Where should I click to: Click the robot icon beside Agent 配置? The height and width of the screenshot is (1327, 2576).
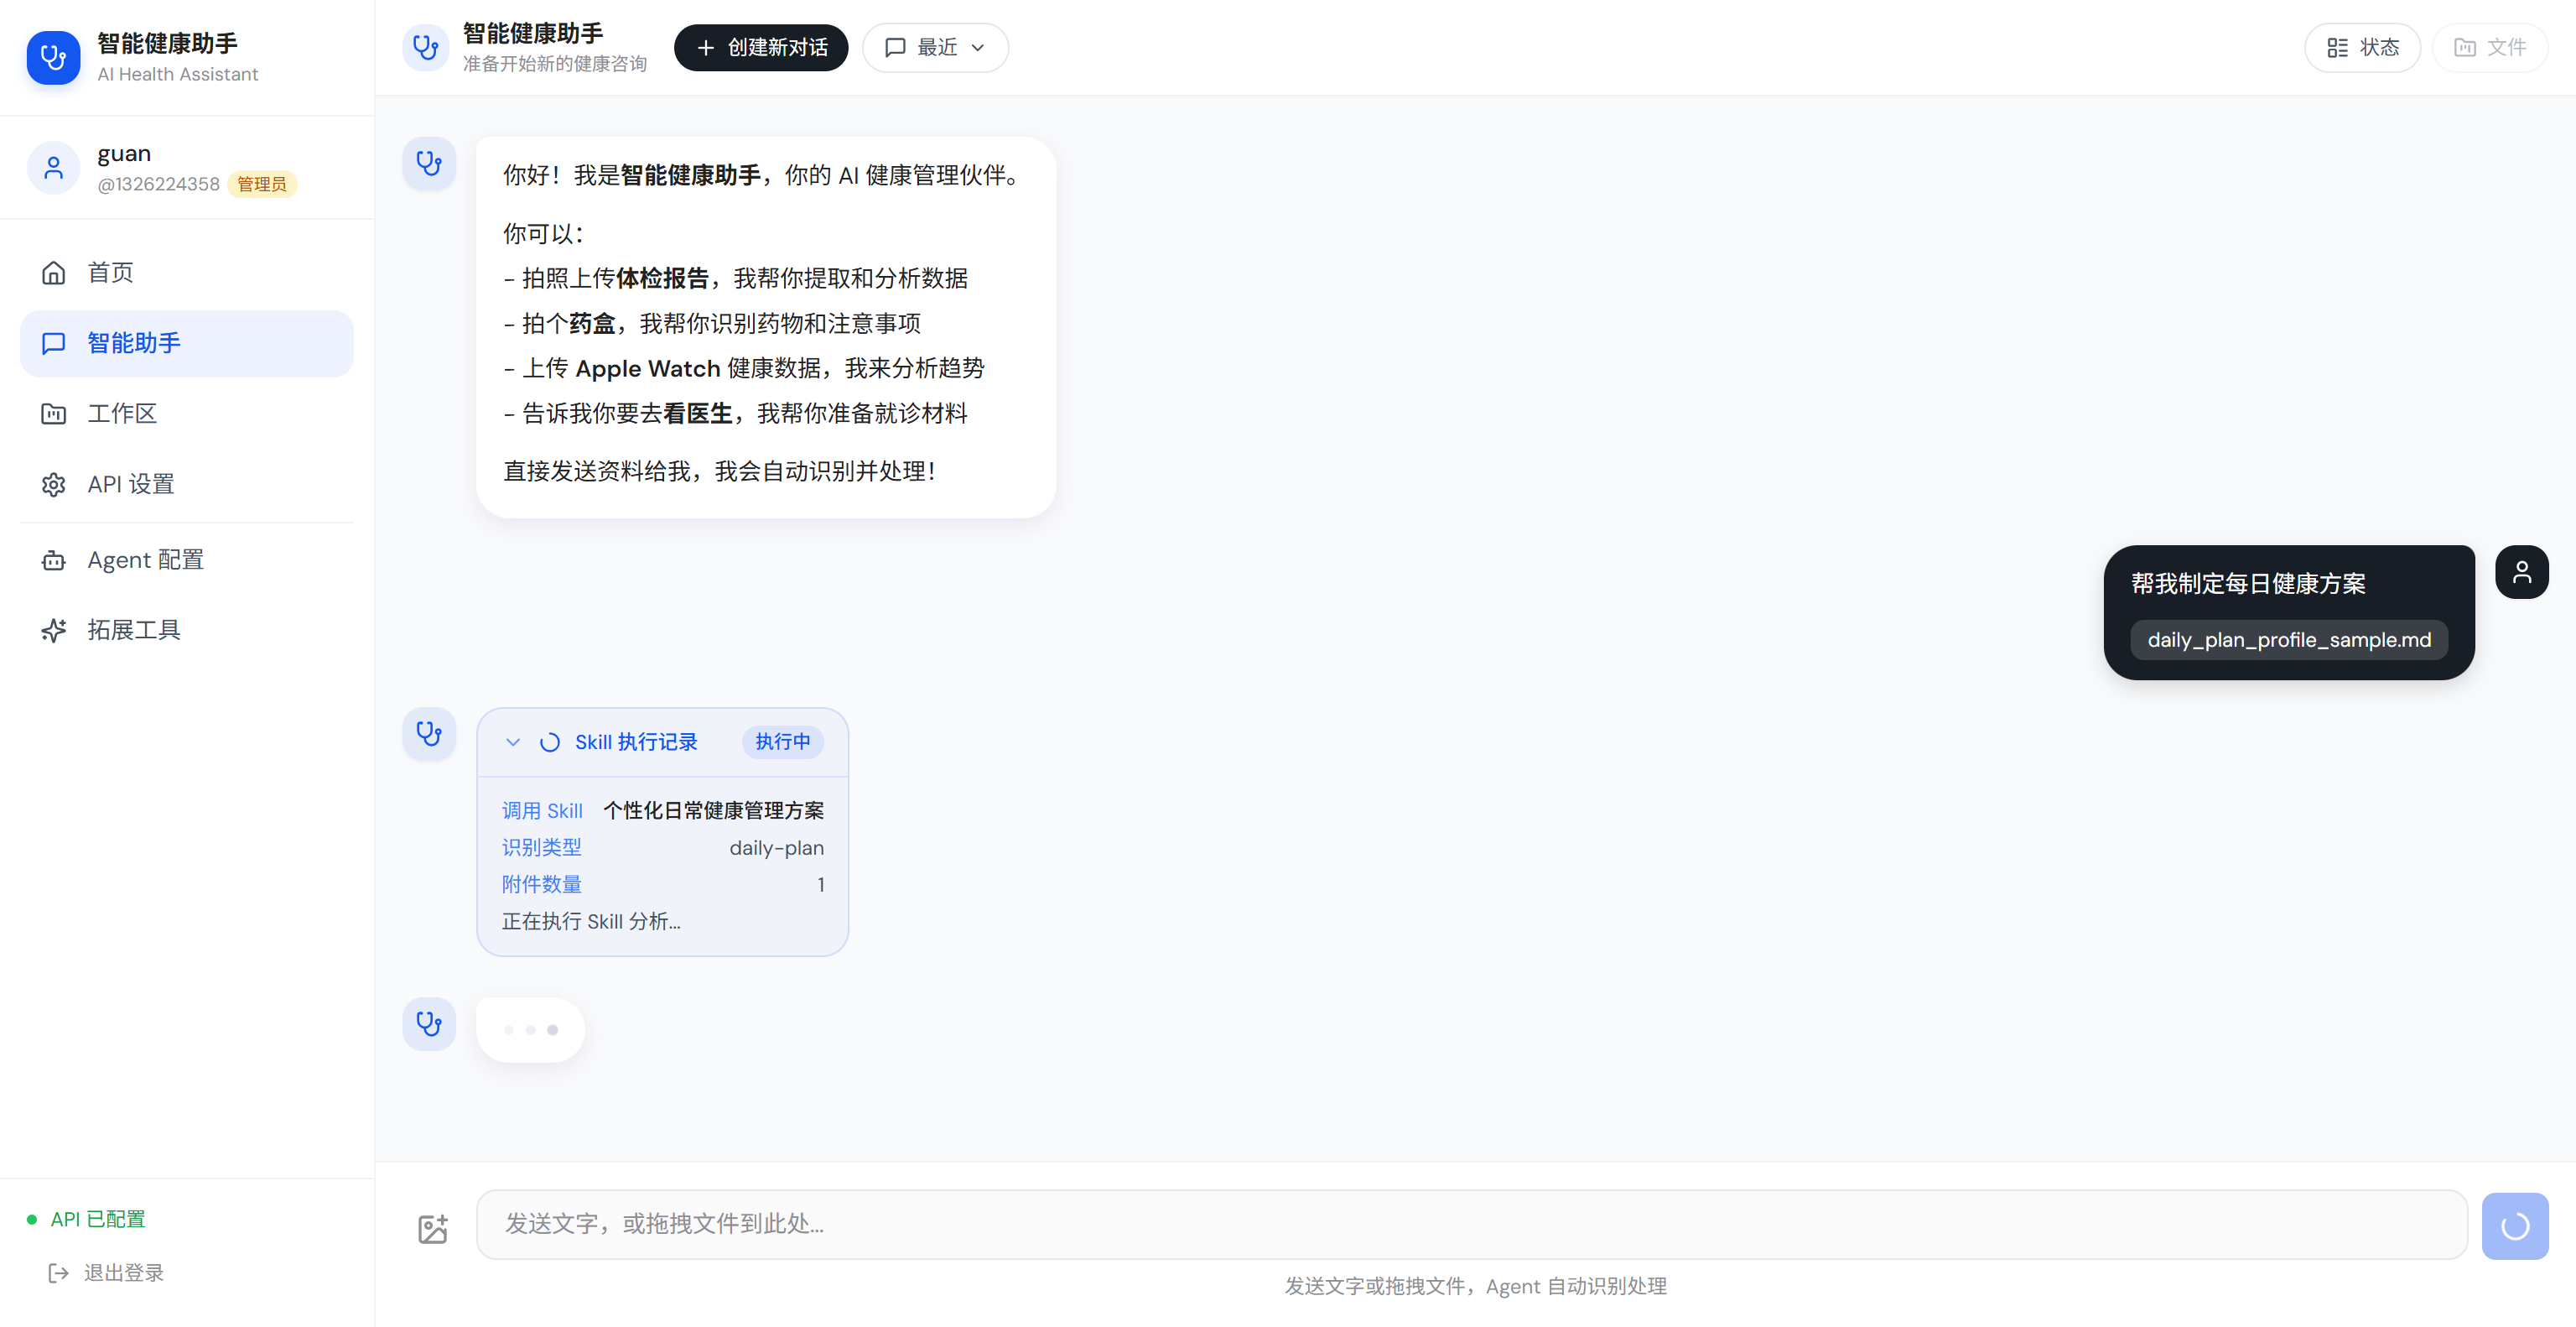click(53, 560)
